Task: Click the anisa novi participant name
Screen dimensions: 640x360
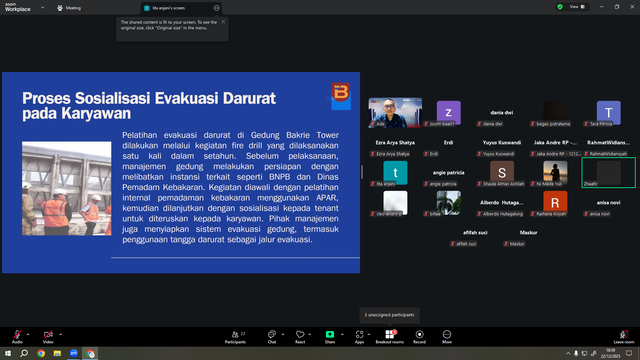Action: point(609,202)
